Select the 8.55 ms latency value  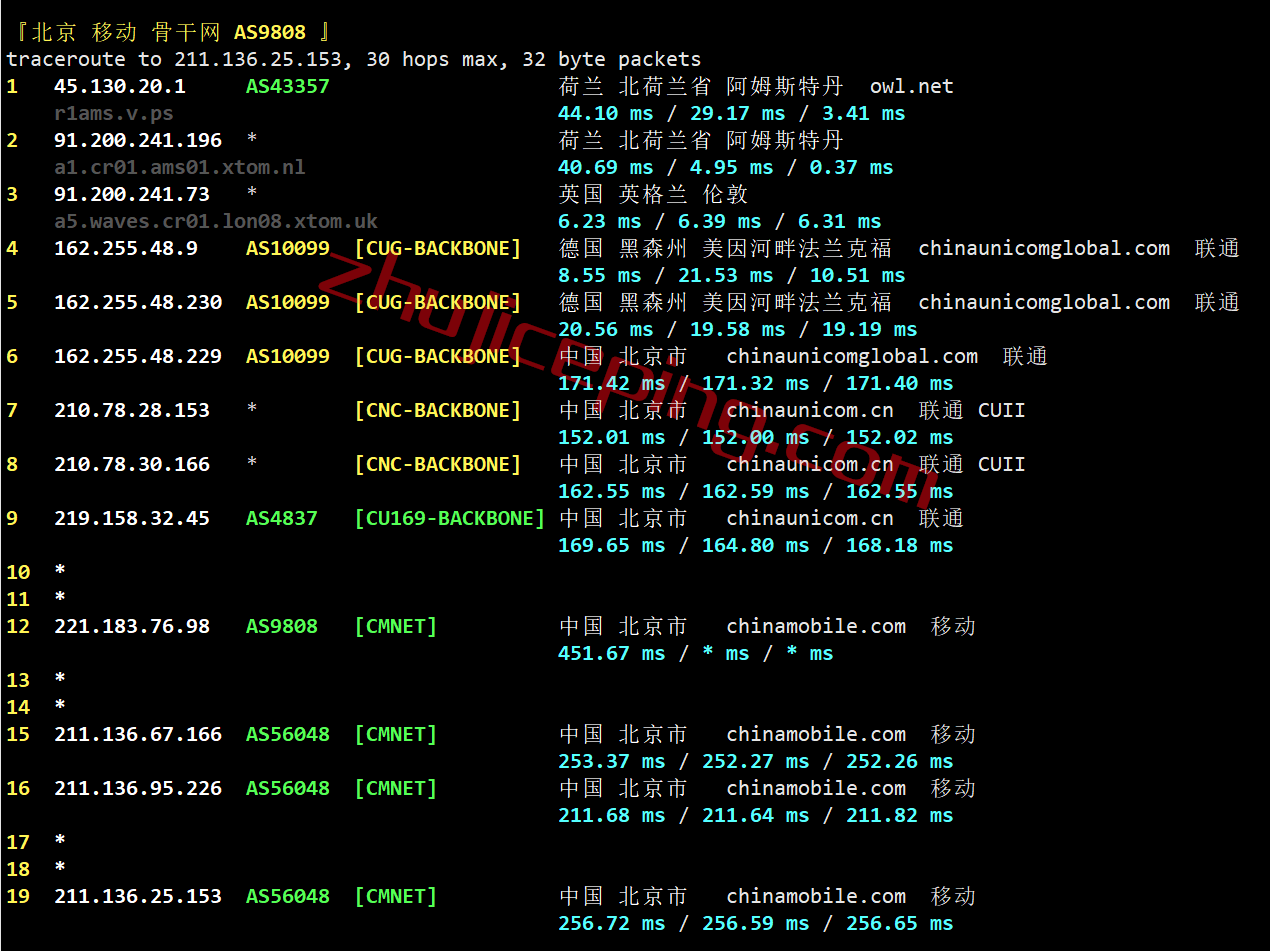pyautogui.click(x=600, y=275)
